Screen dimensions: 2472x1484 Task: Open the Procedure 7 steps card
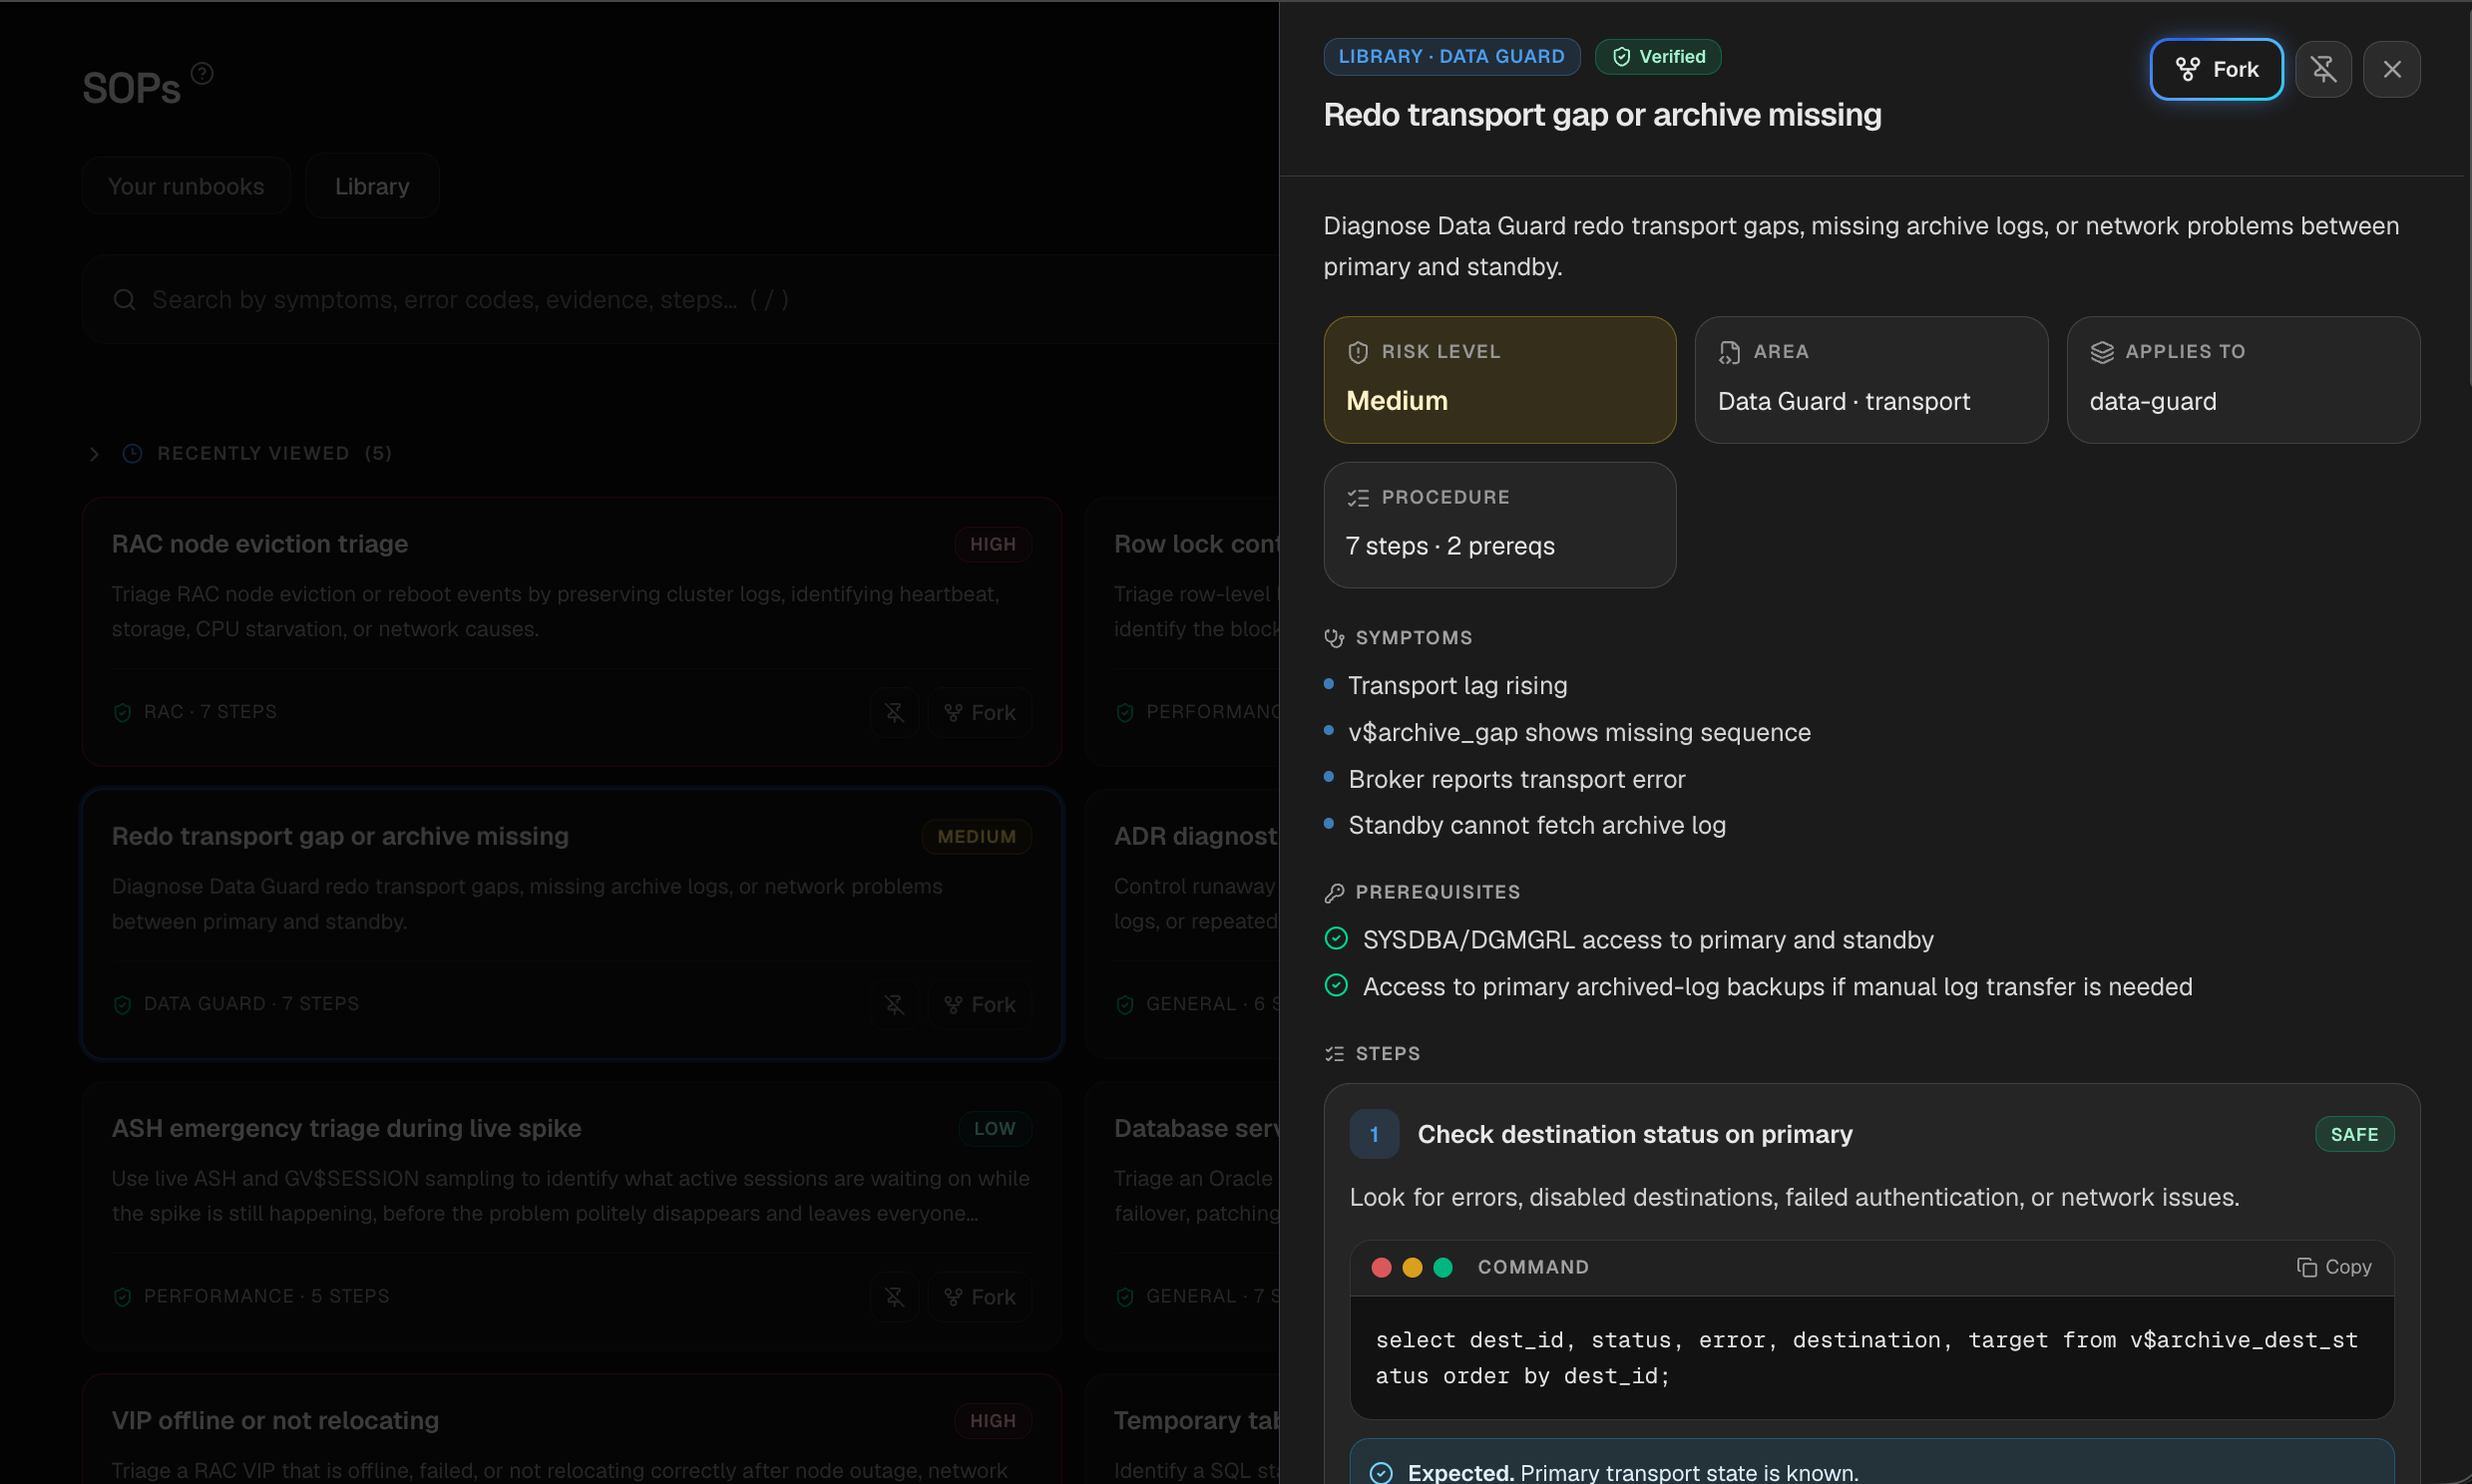pos(1499,525)
